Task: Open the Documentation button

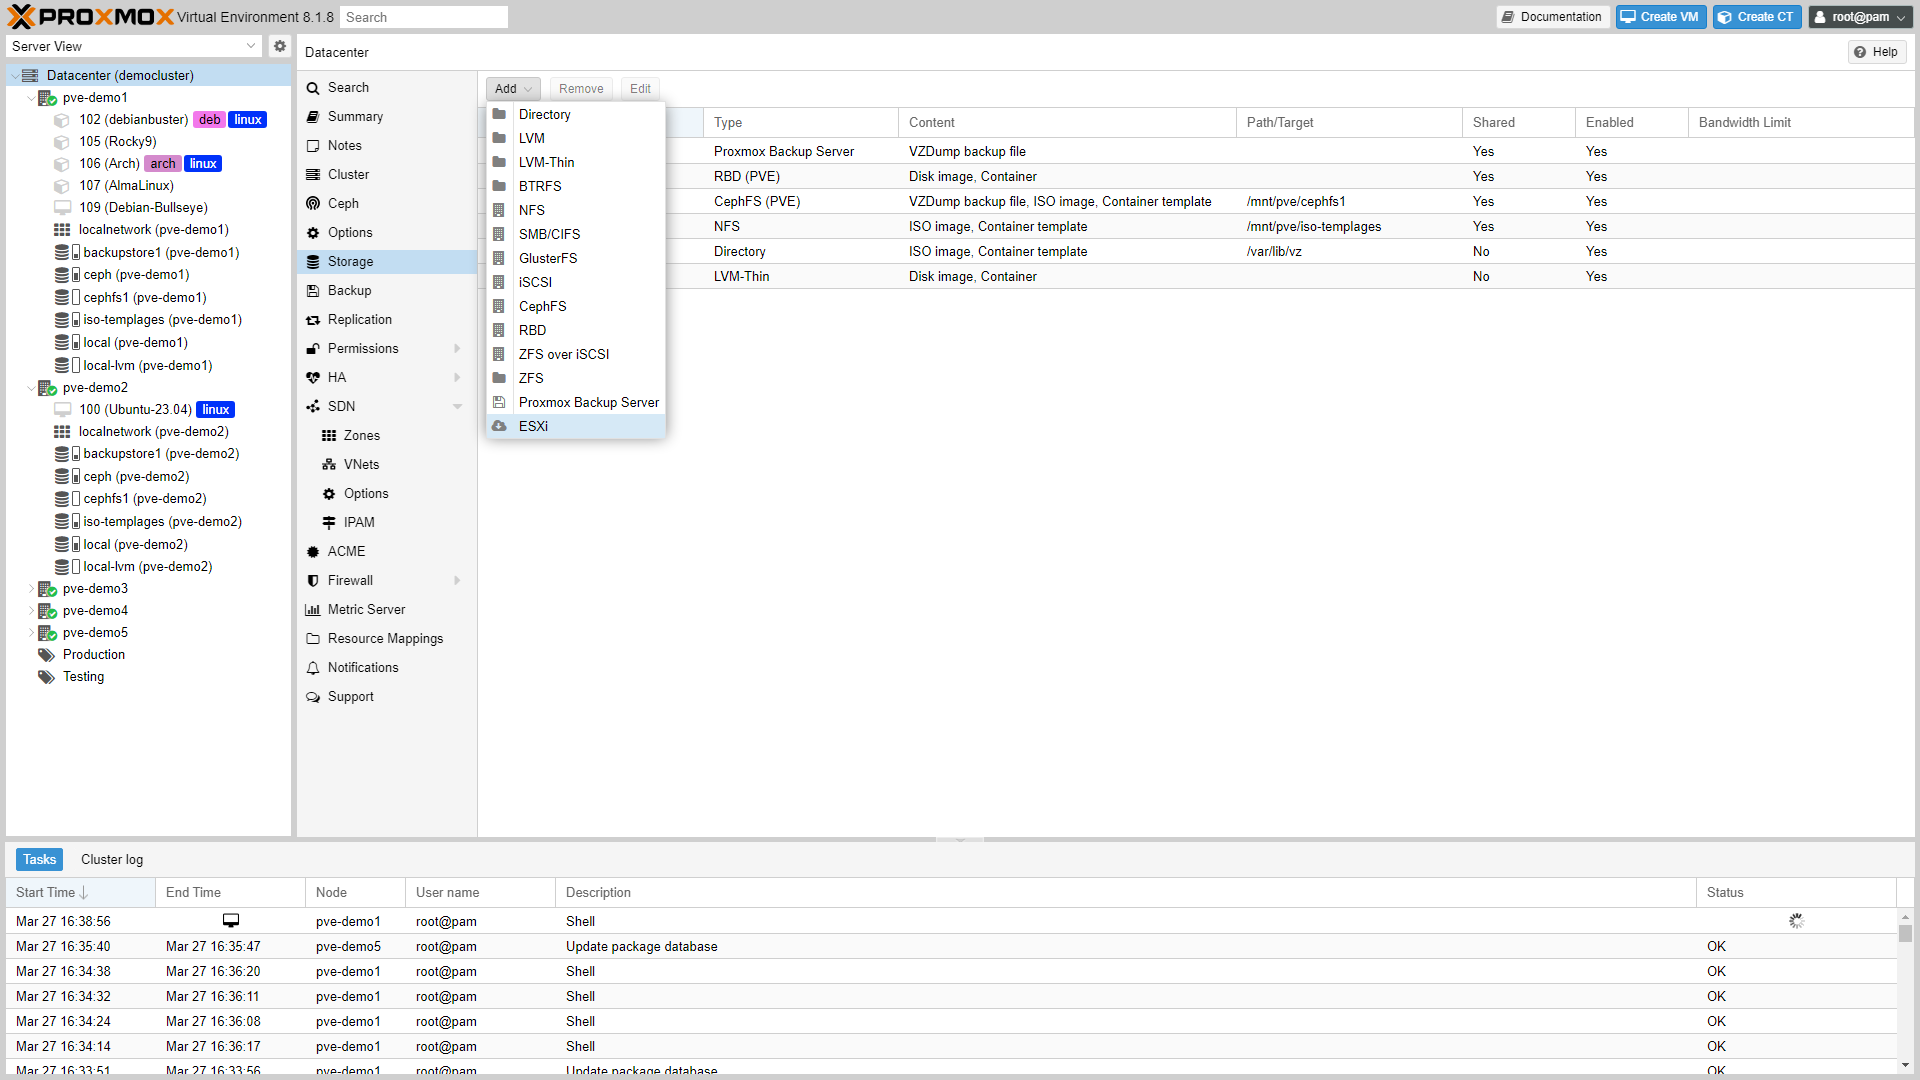Action: (x=1552, y=17)
